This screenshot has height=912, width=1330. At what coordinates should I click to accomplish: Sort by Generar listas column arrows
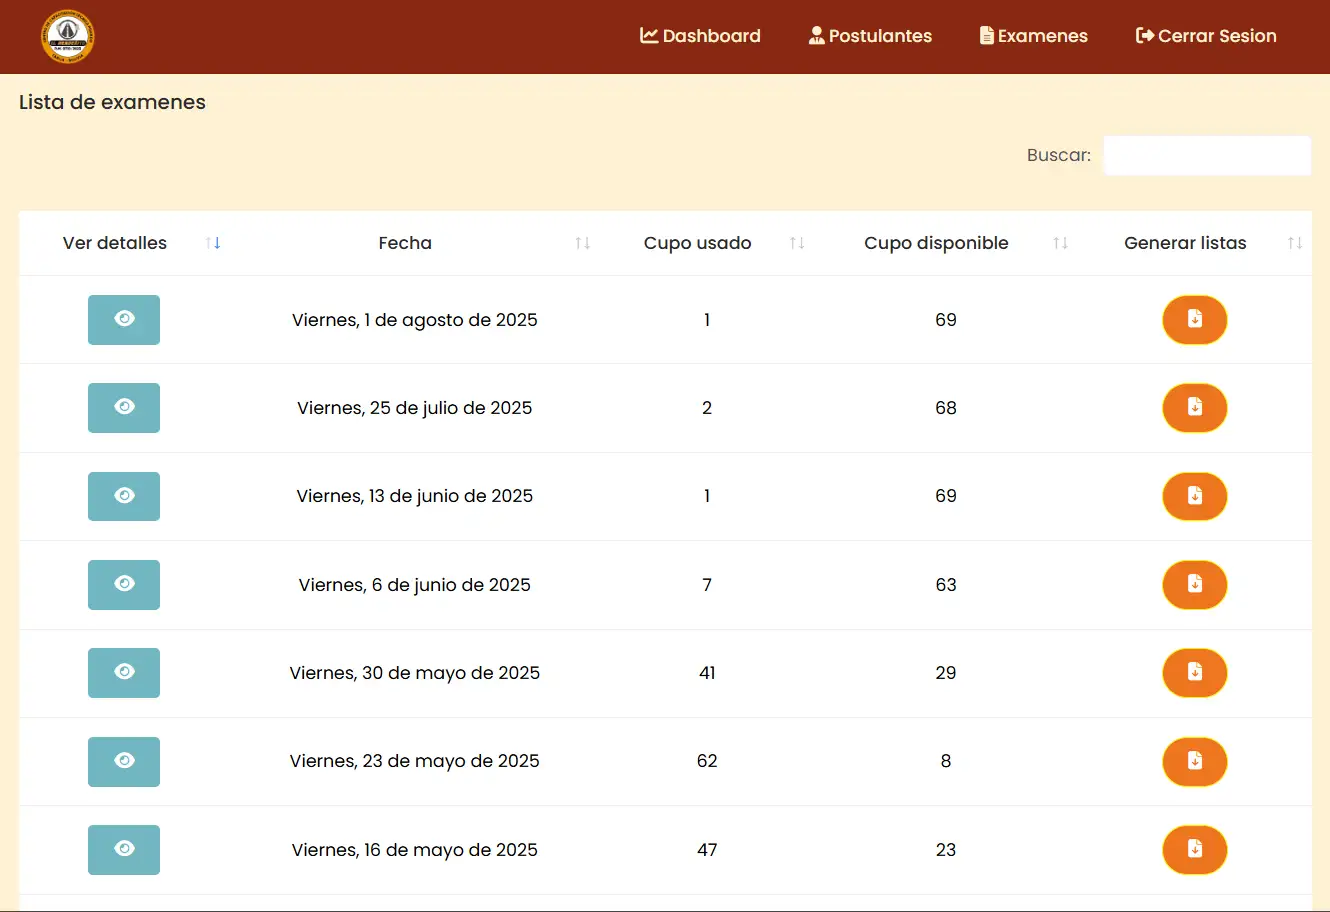click(x=1295, y=243)
